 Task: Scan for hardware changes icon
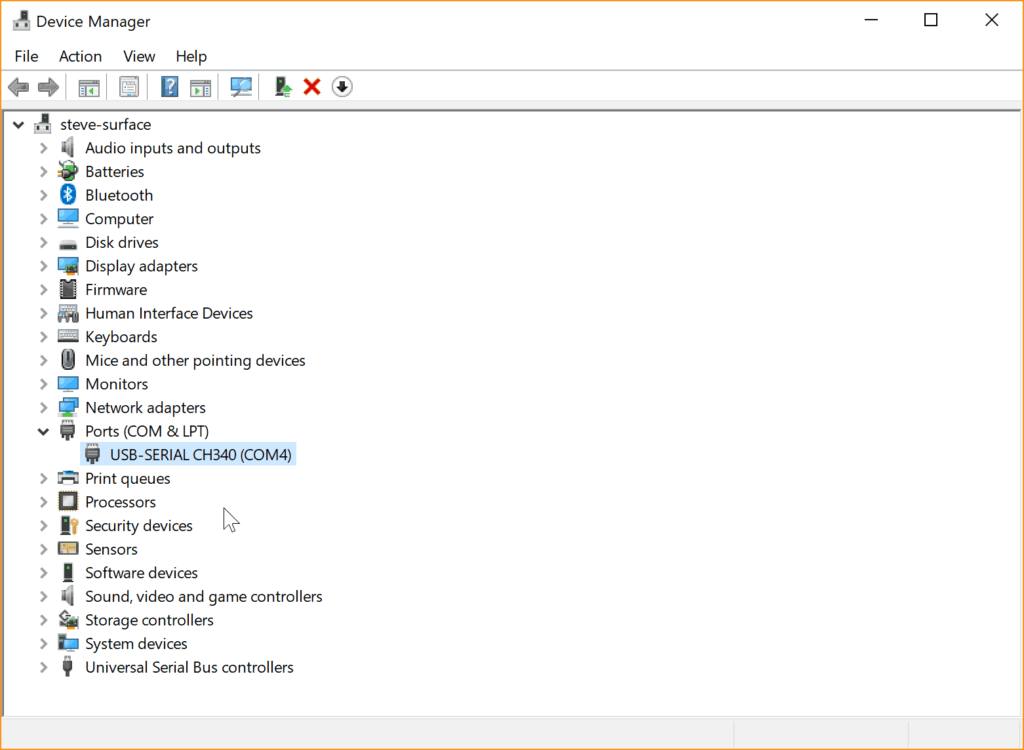[241, 87]
